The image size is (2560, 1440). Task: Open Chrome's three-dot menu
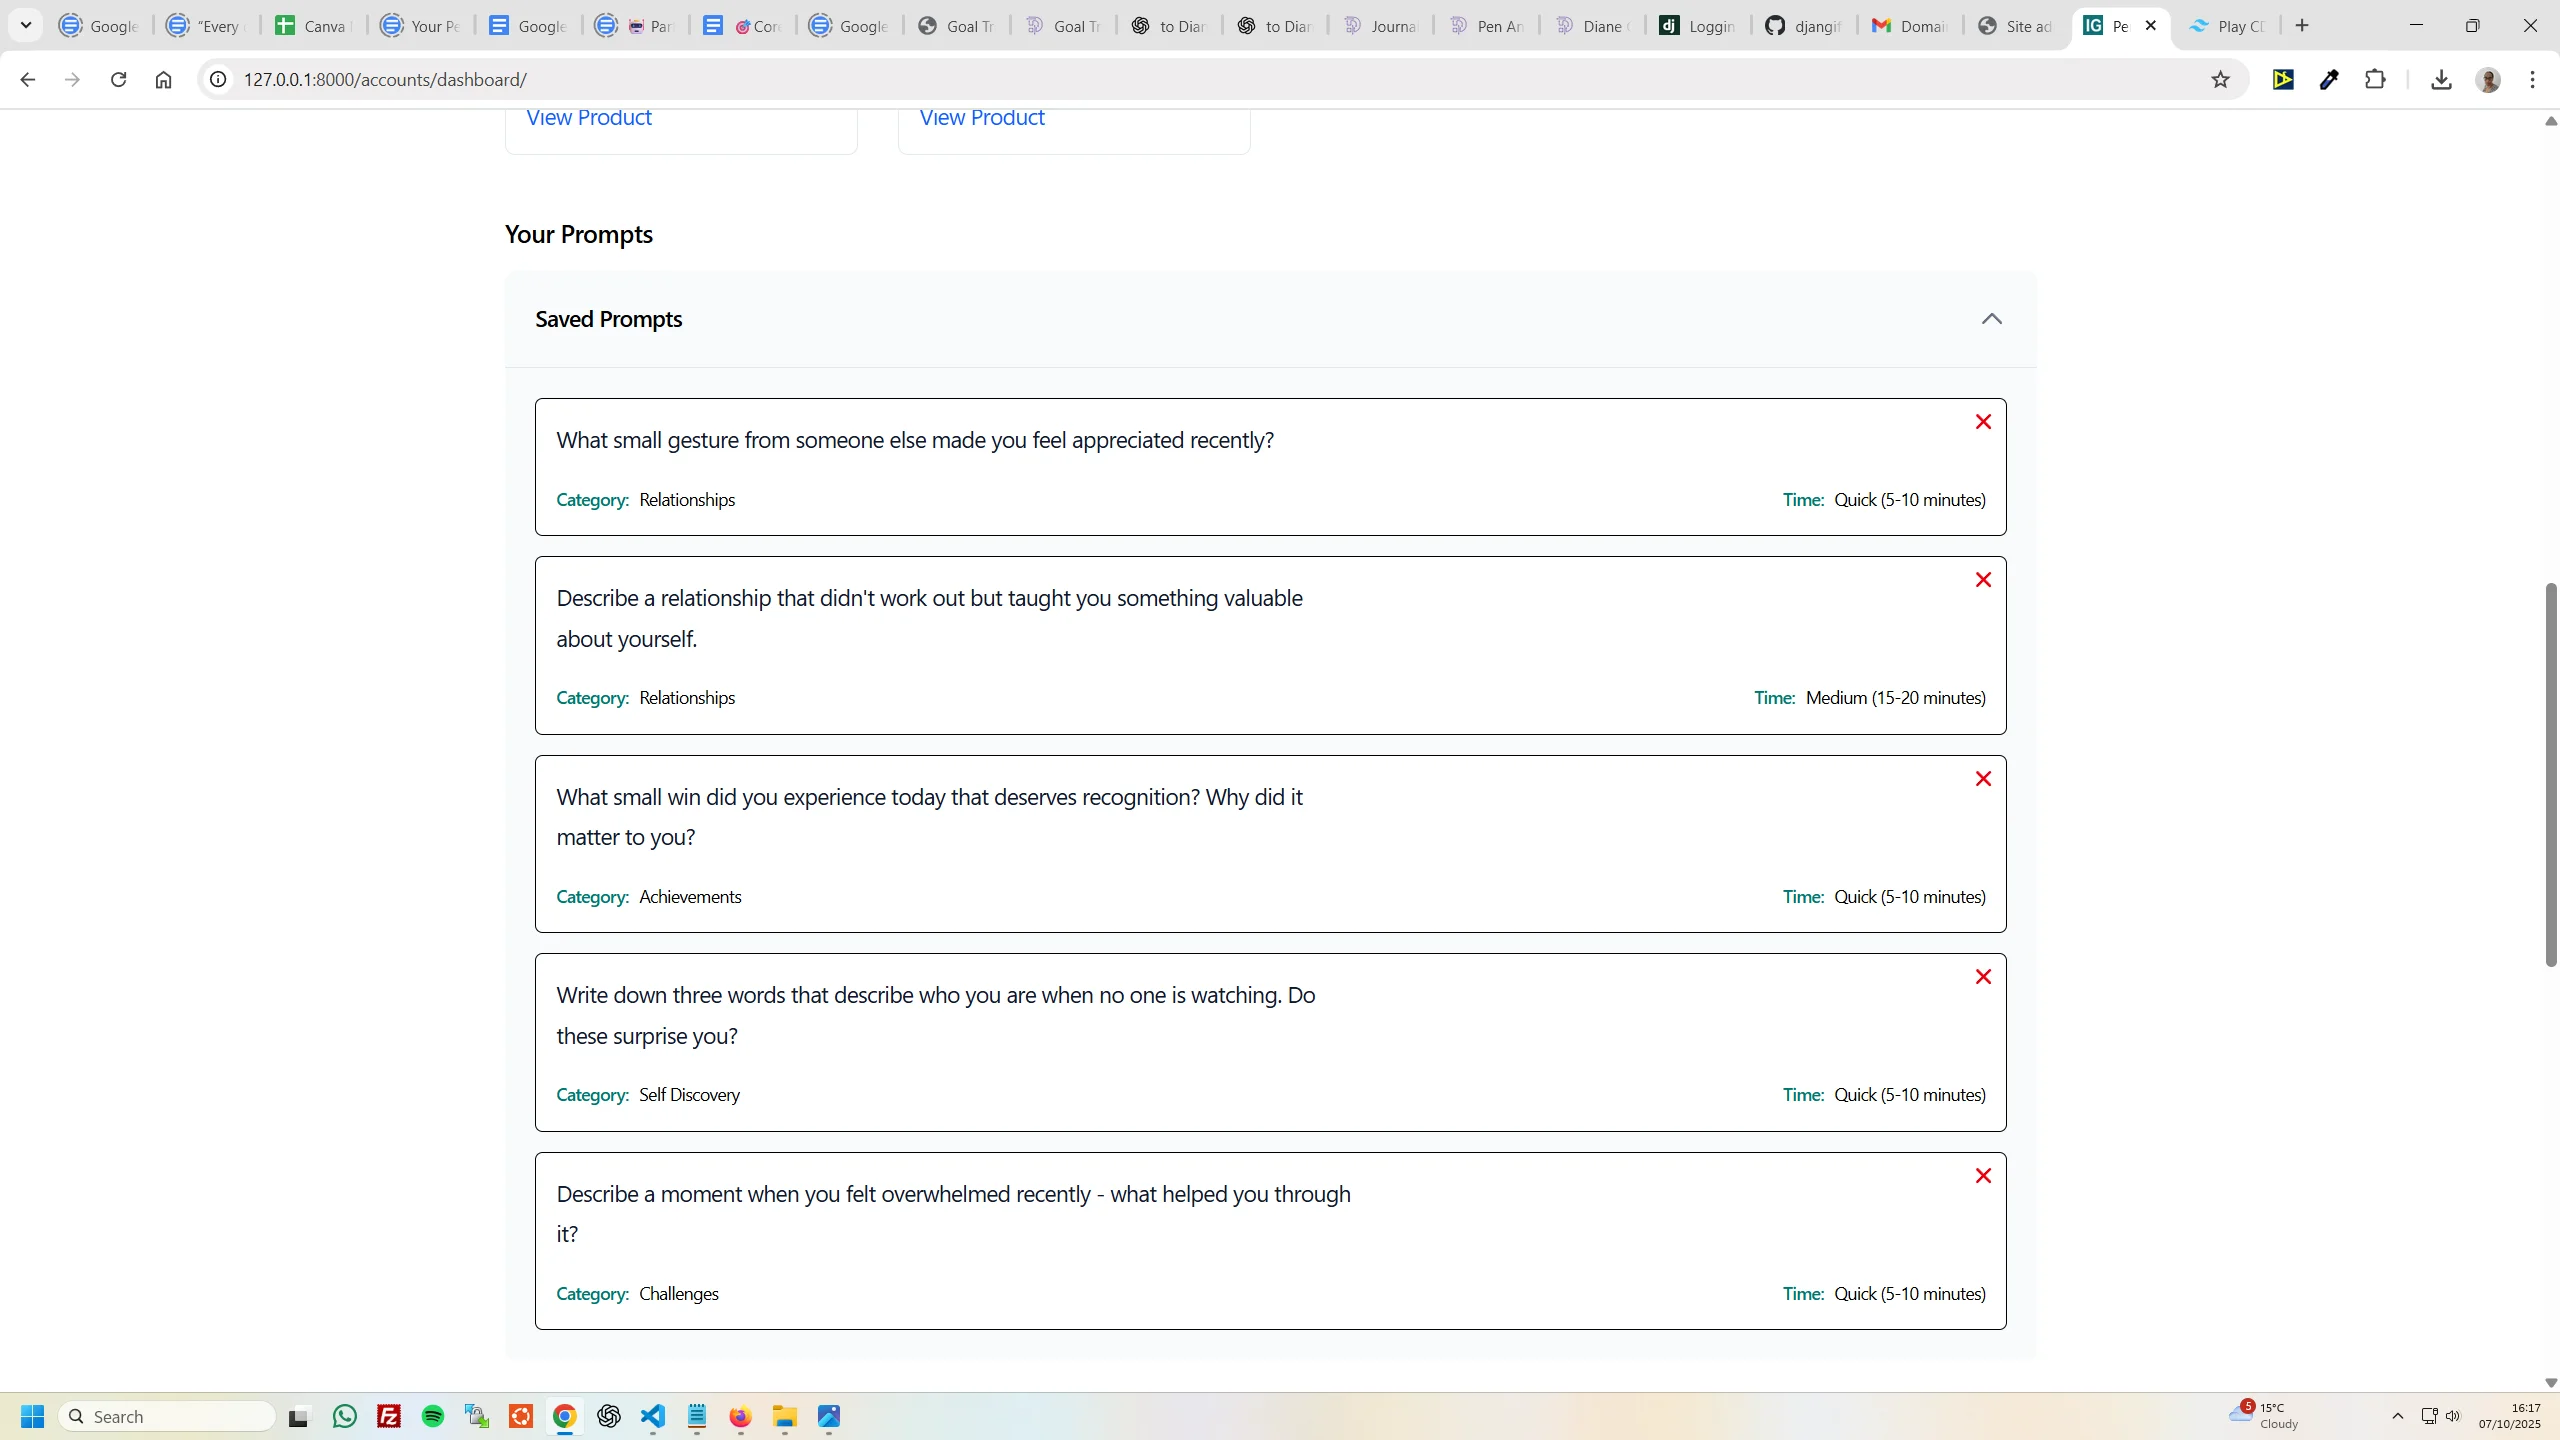(2532, 79)
